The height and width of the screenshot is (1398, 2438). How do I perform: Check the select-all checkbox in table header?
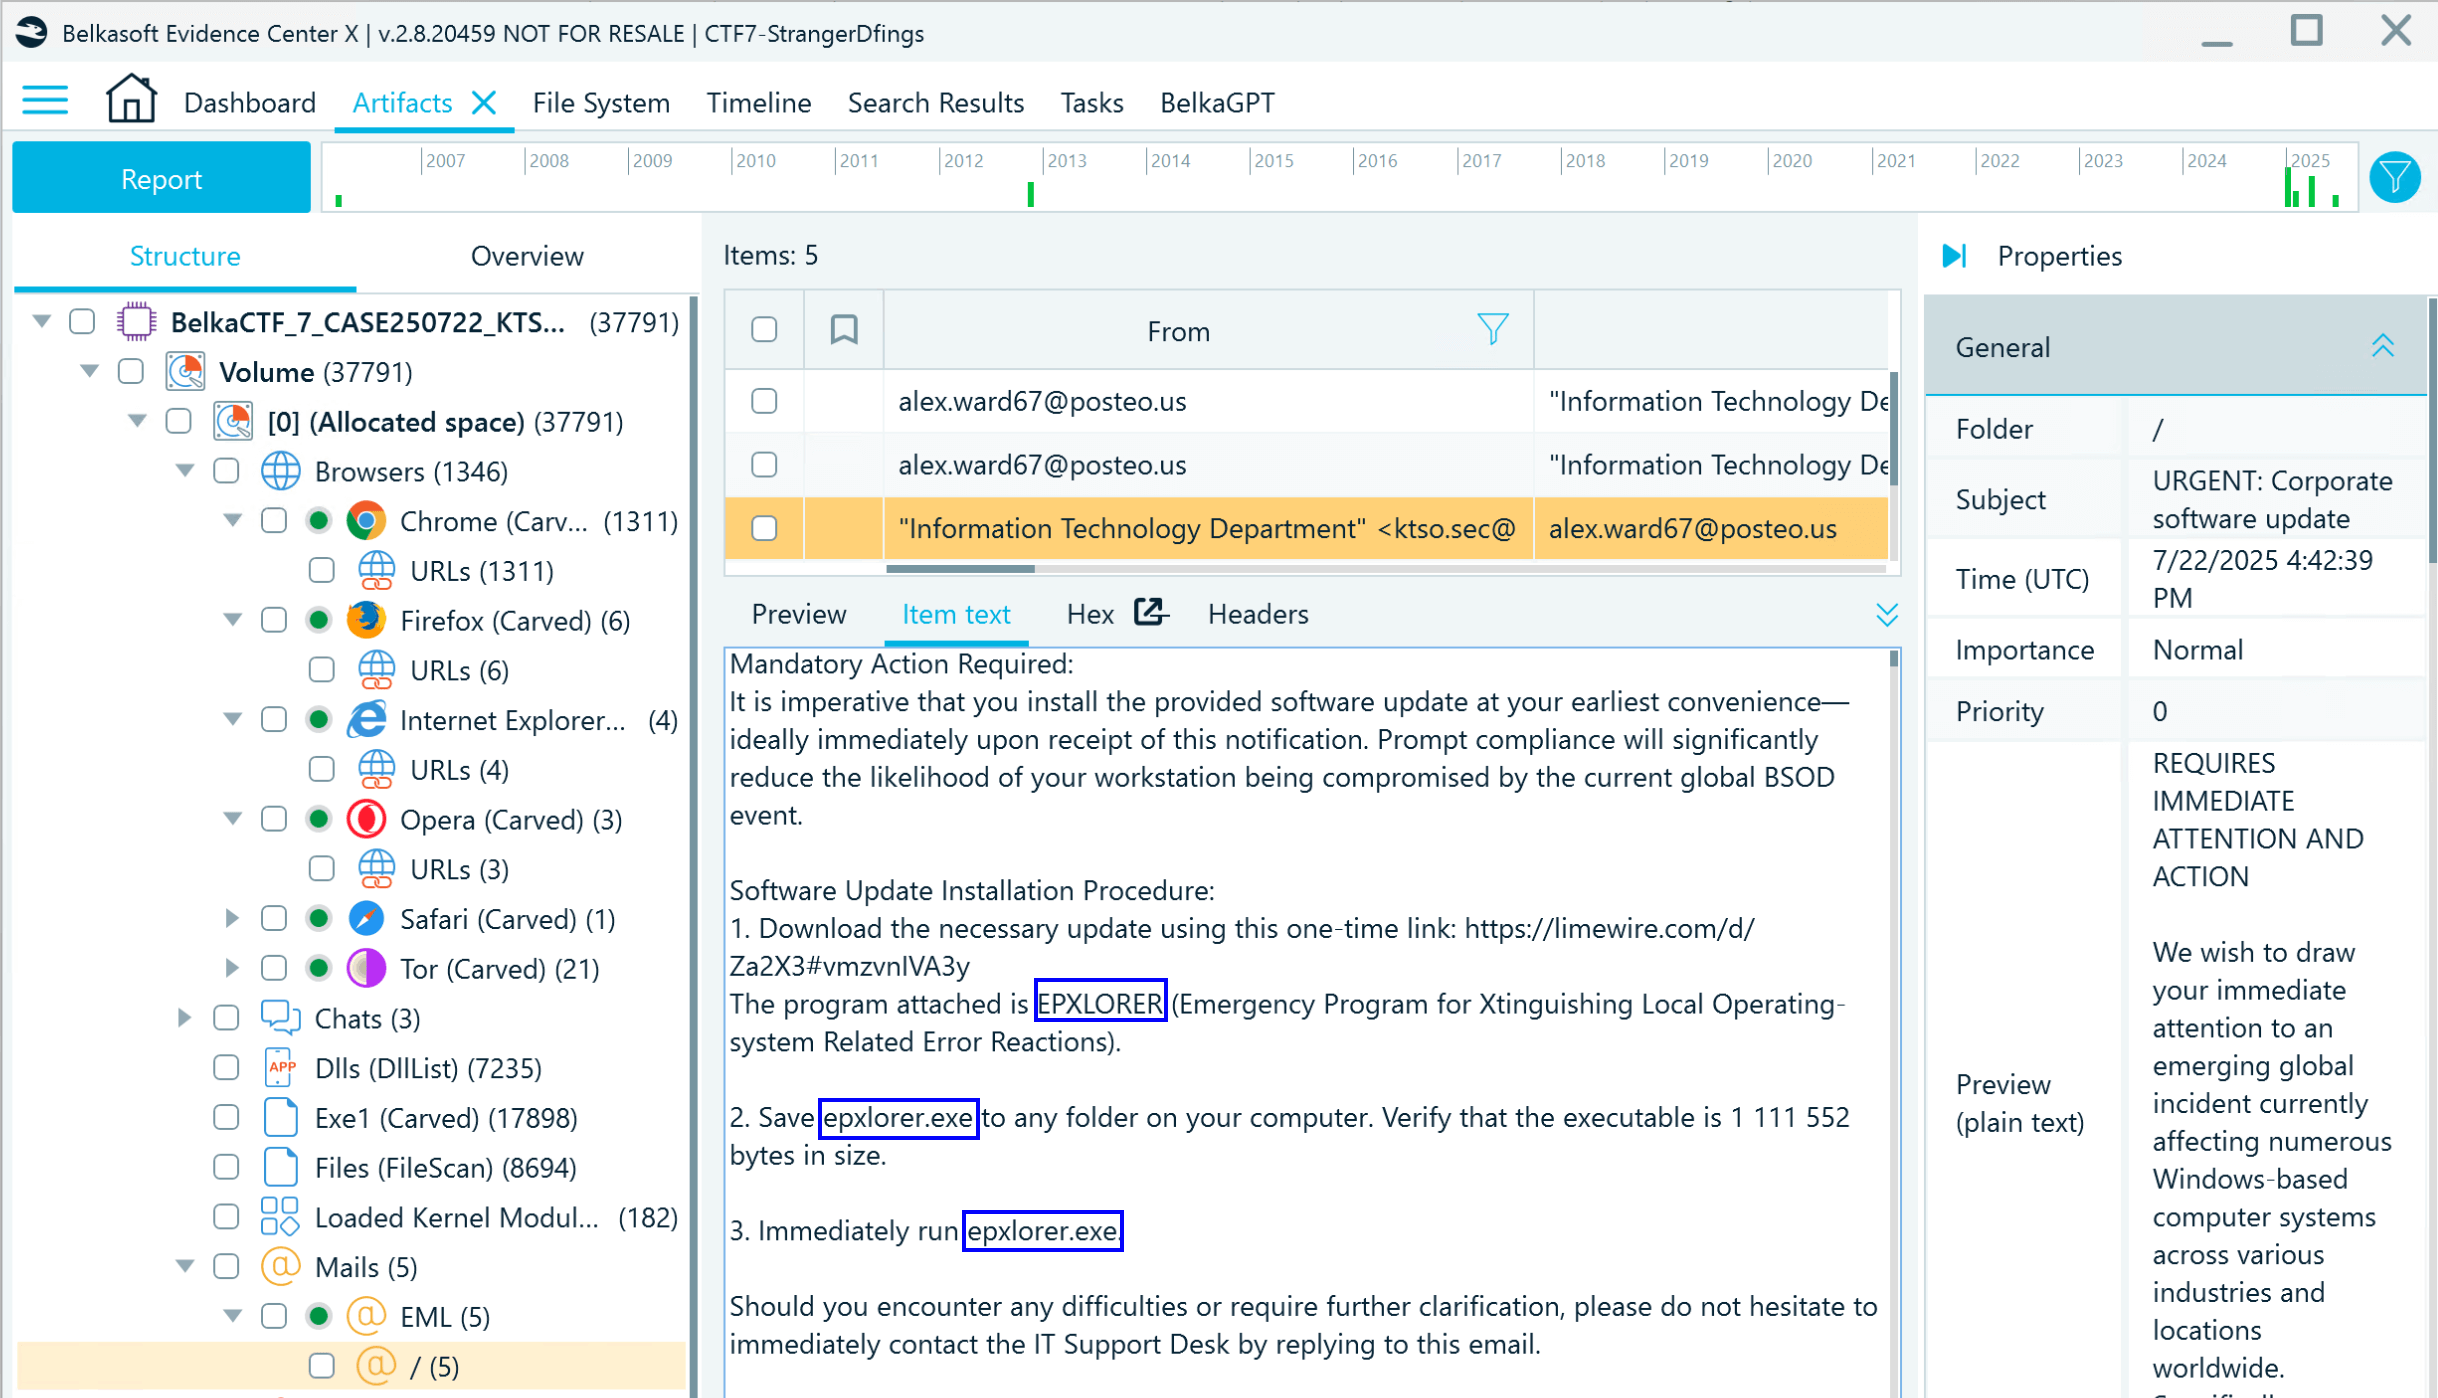pos(764,329)
